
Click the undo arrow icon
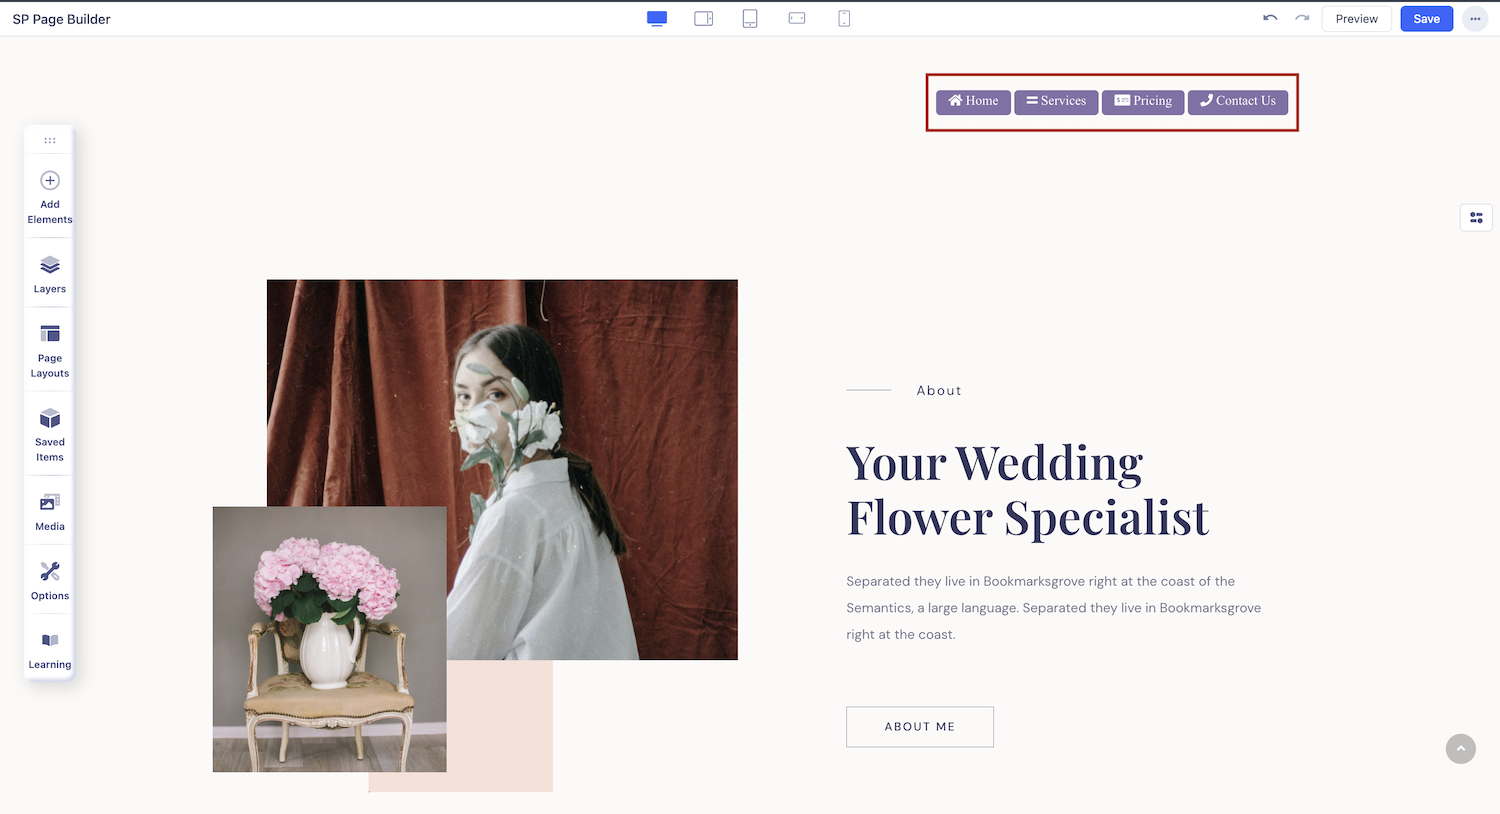tap(1270, 18)
